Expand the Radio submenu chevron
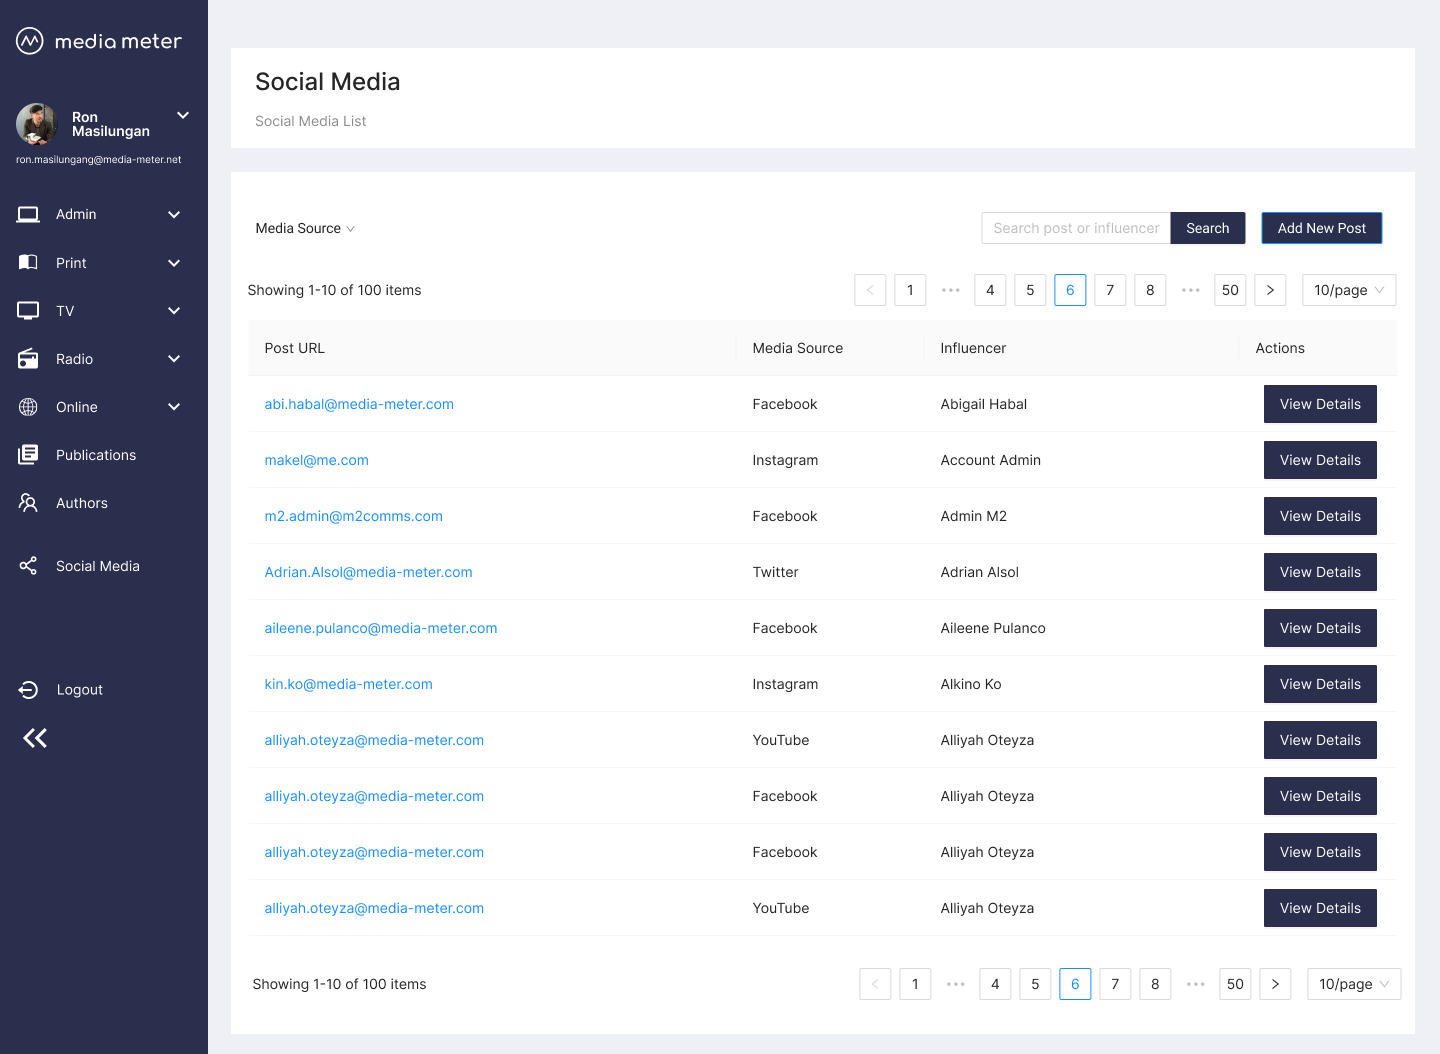The image size is (1440, 1054). coord(174,359)
